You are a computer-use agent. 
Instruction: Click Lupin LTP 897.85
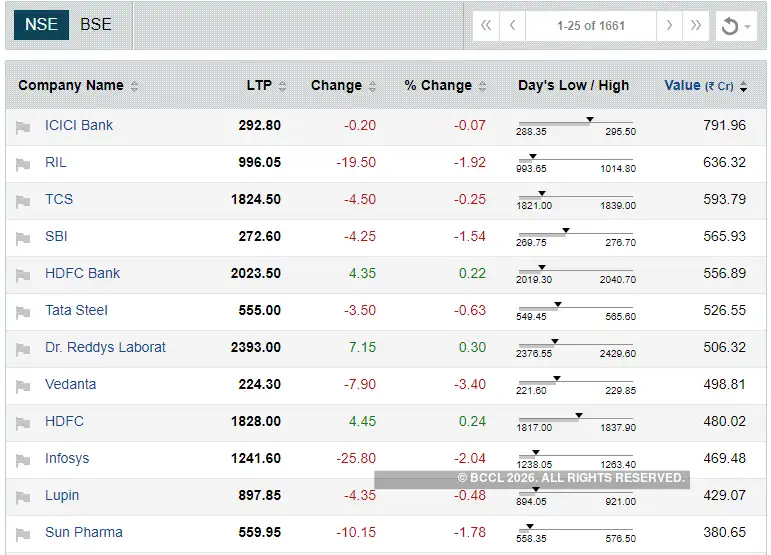point(260,496)
